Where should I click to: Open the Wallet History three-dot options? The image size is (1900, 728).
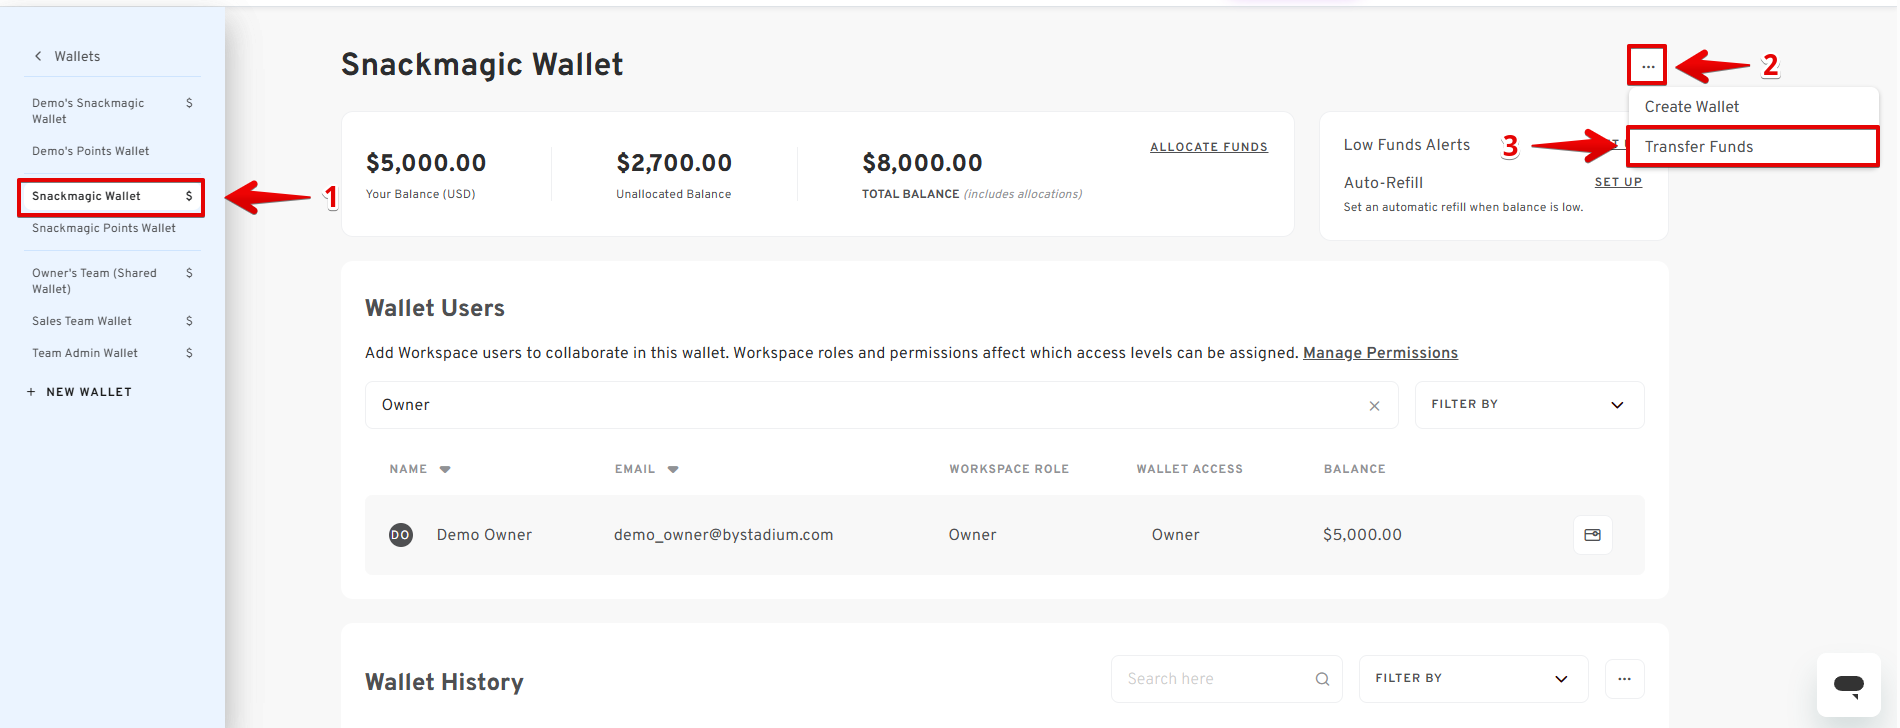(1624, 679)
